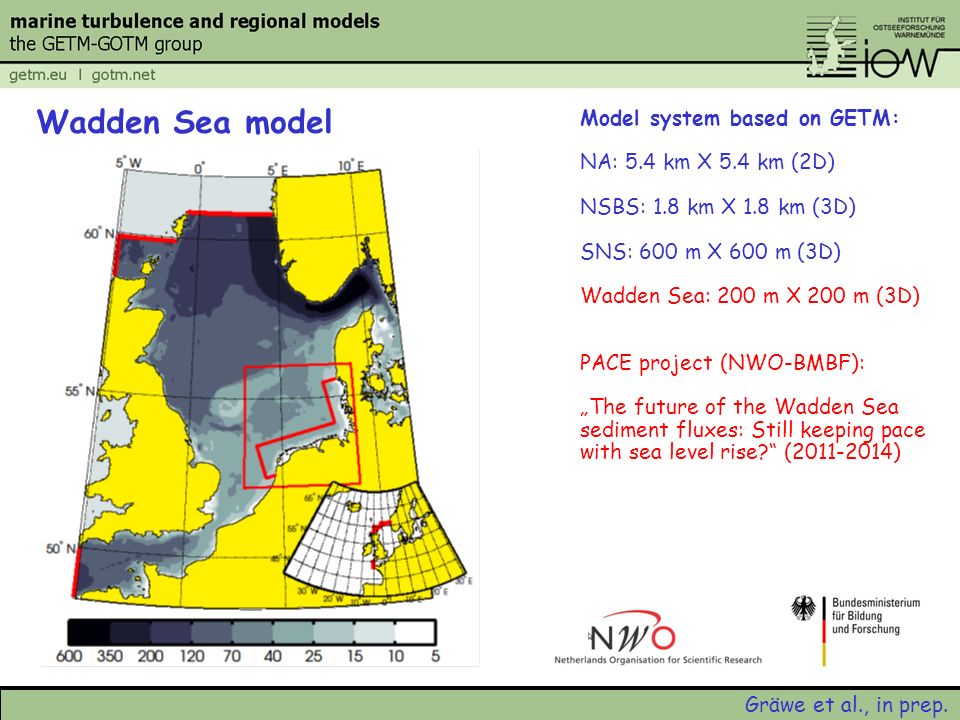Click the '5° W' longitude label

(129, 162)
